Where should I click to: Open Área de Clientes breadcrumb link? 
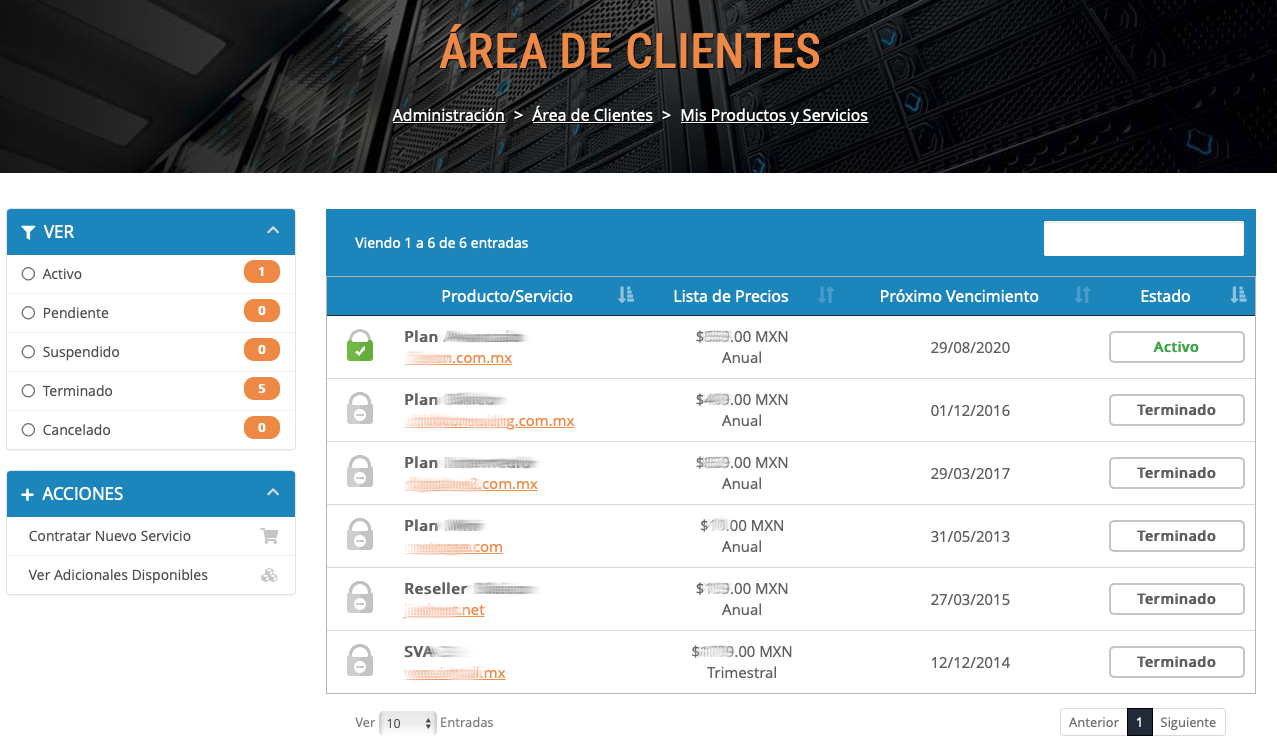click(x=592, y=115)
